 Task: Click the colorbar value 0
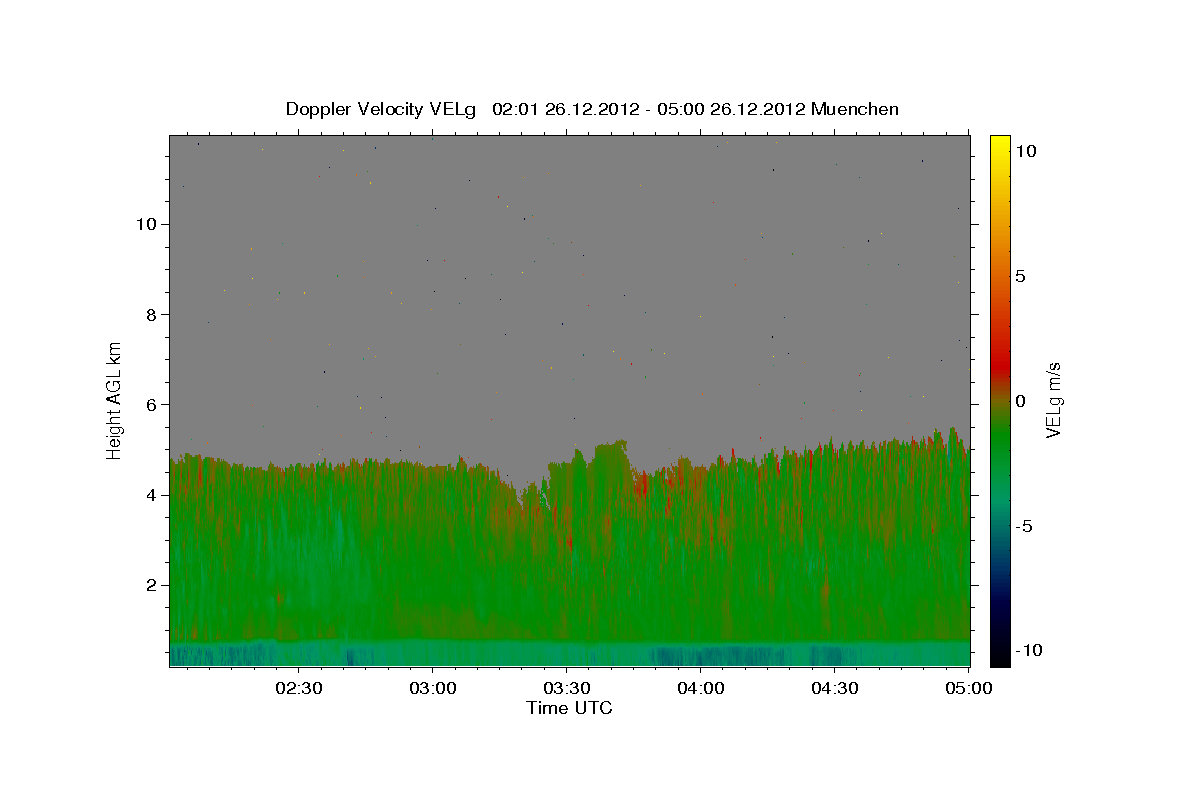1020,401
